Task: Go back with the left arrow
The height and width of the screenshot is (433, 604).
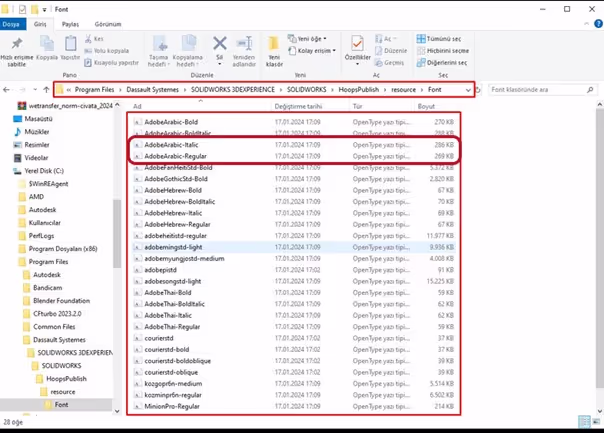Action: pyautogui.click(x=6, y=90)
